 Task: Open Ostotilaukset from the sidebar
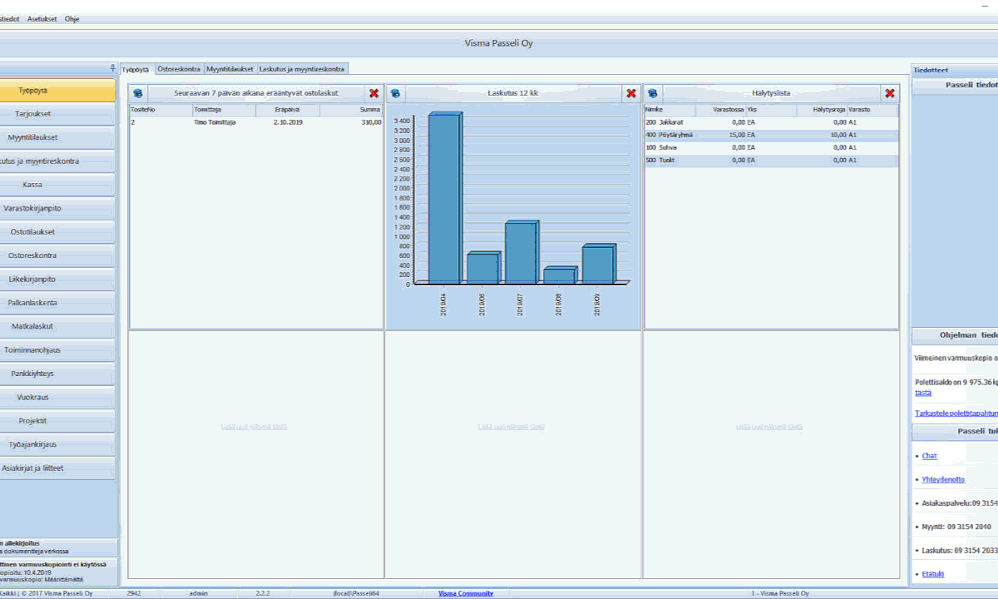coord(57,232)
